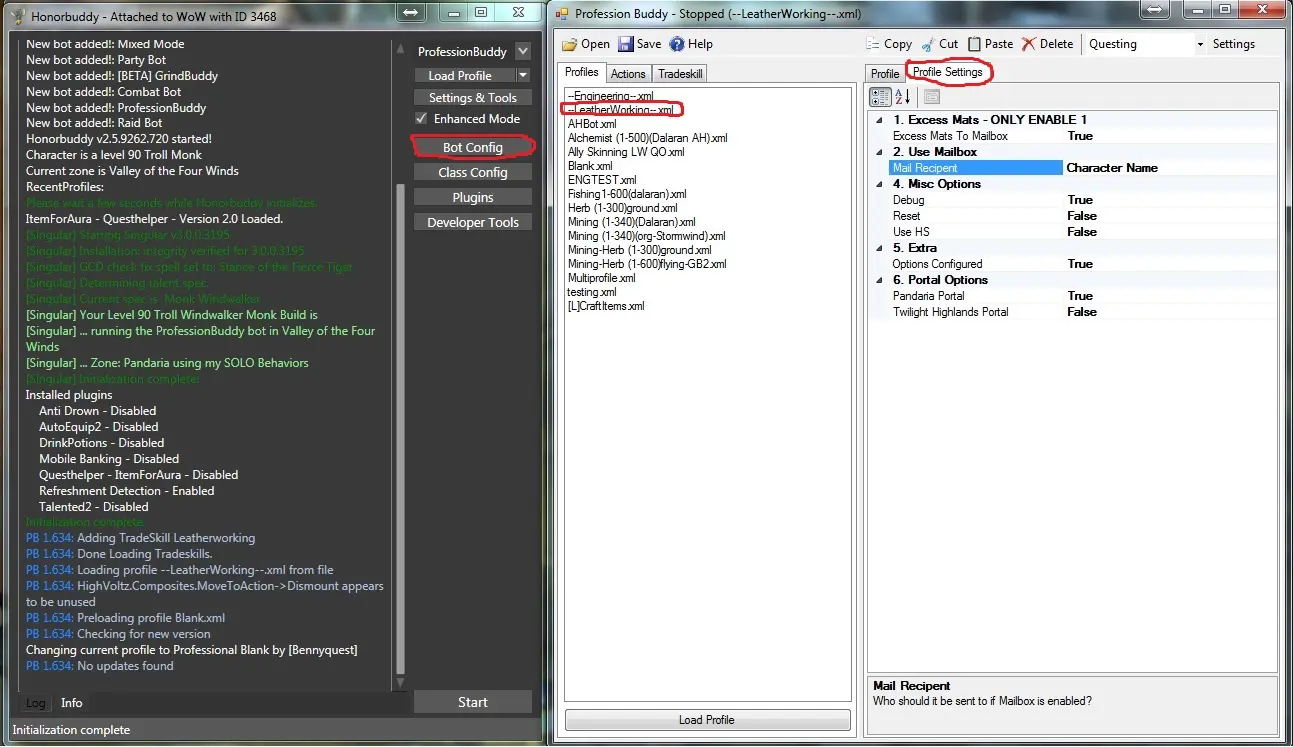Image resolution: width=1293 pixels, height=747 pixels.
Task: Switch to the Profile tab
Action: pos(885,74)
